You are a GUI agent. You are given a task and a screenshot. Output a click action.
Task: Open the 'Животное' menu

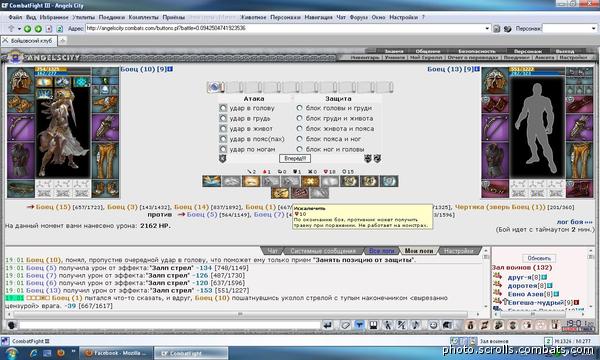pos(253,17)
